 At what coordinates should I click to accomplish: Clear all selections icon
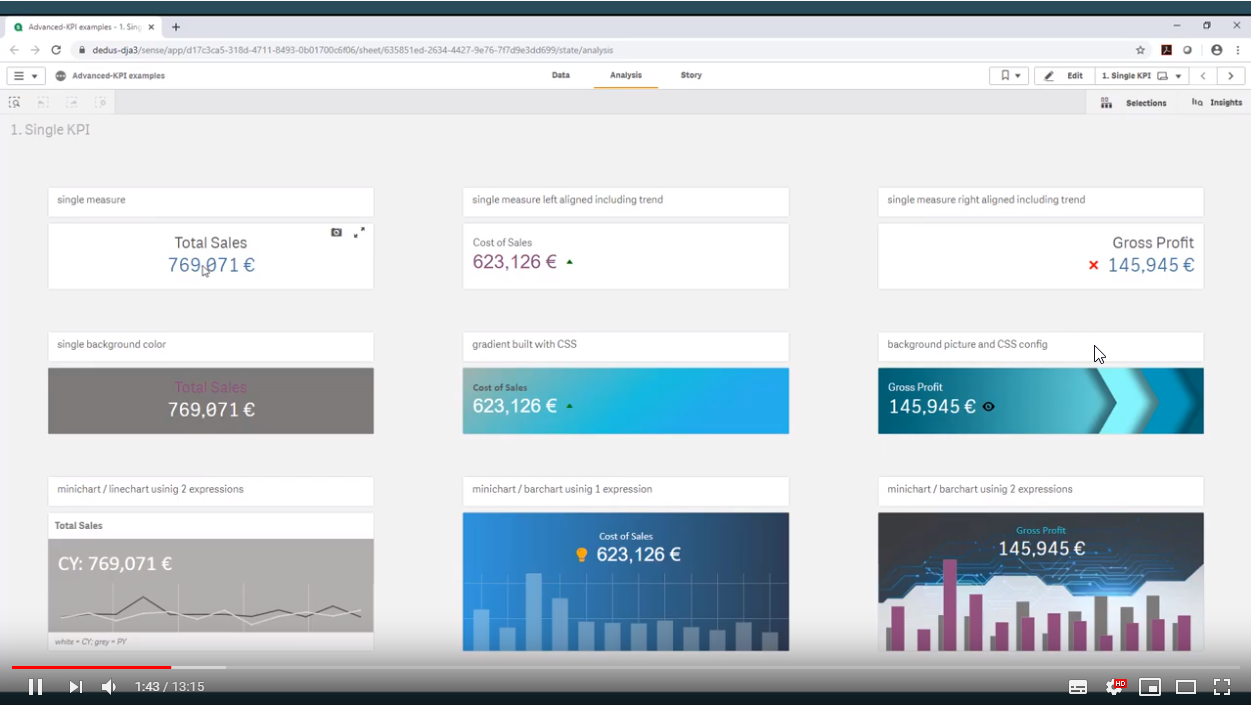(101, 102)
